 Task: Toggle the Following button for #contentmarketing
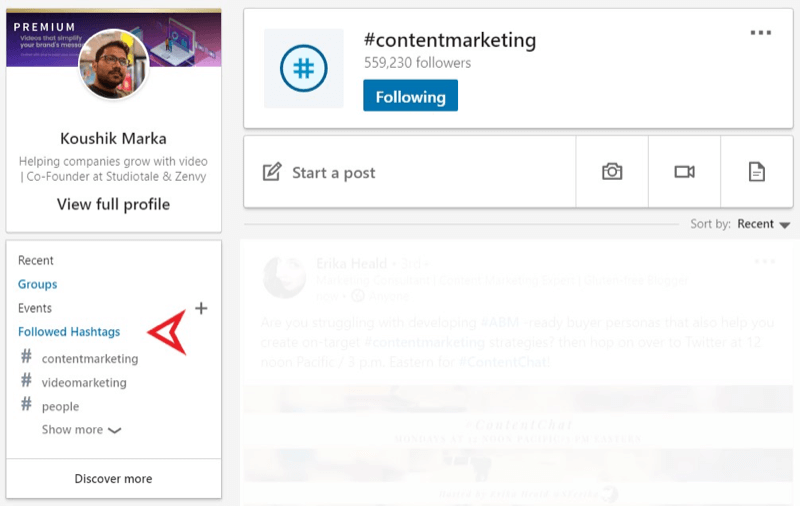coord(410,95)
